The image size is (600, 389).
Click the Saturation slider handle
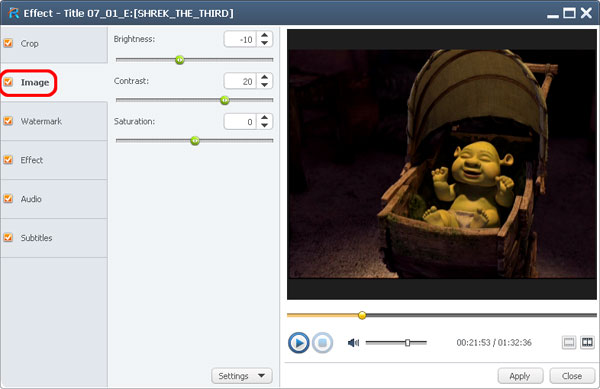pos(195,141)
